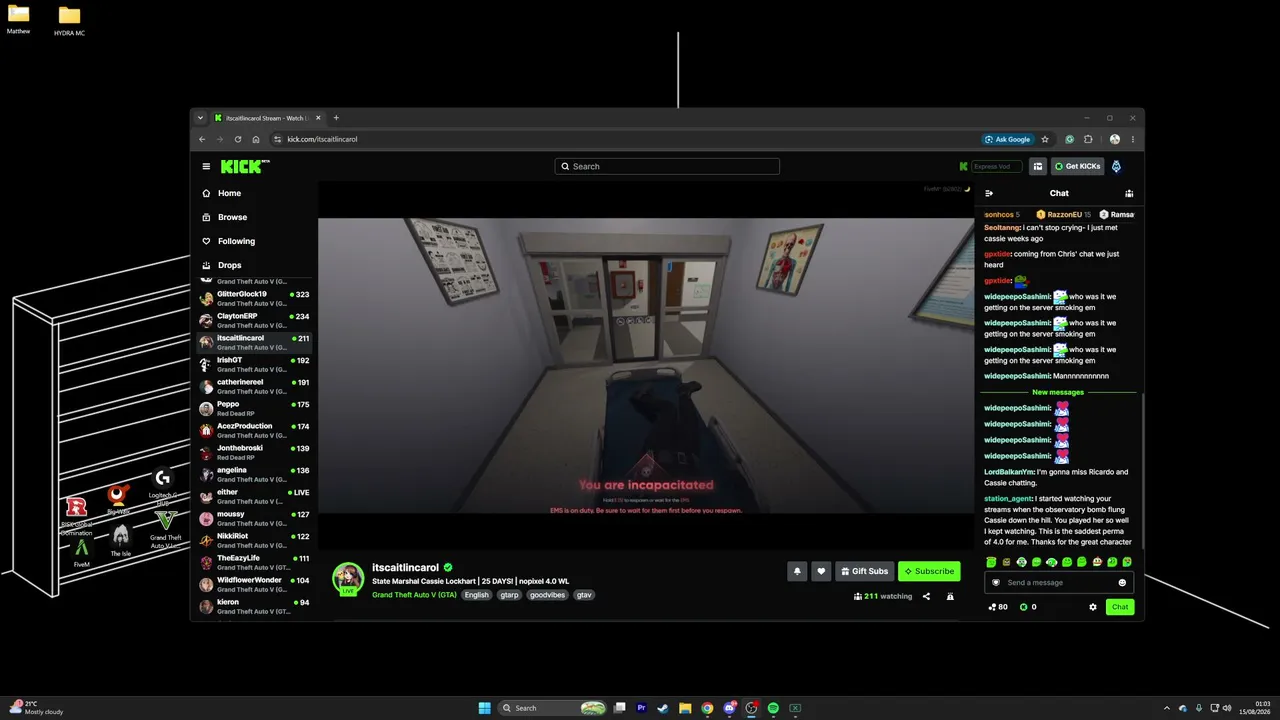Click the Subscribe button
The image size is (1280, 720).
[x=929, y=571]
